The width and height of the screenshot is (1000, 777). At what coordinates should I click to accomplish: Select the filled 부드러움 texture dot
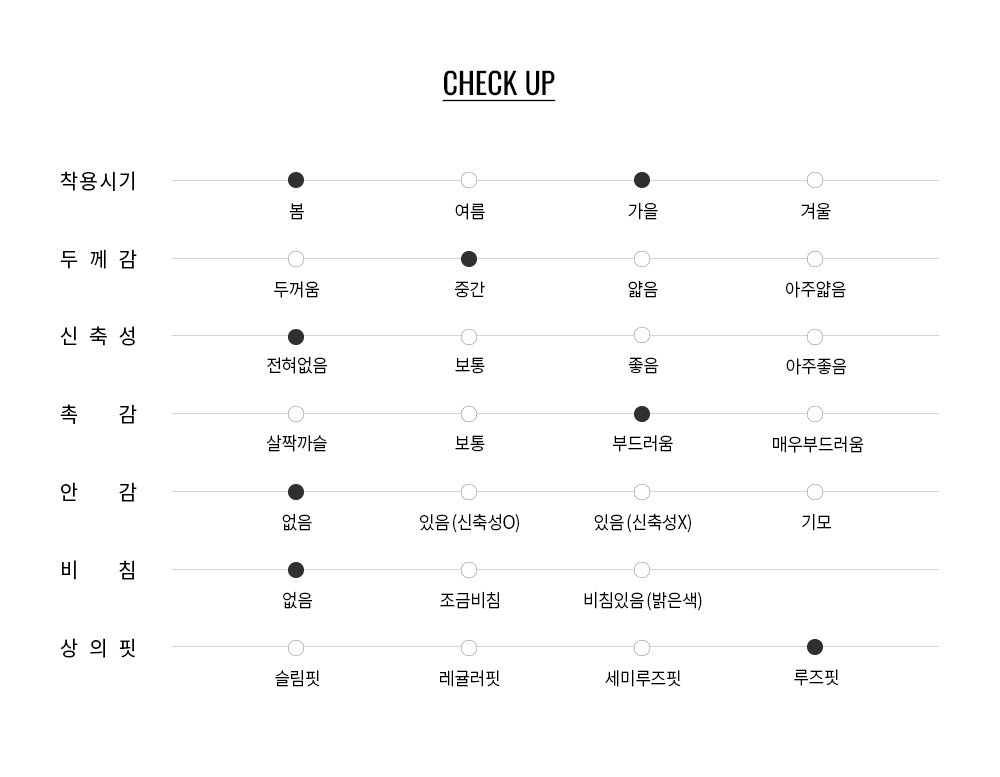point(642,414)
